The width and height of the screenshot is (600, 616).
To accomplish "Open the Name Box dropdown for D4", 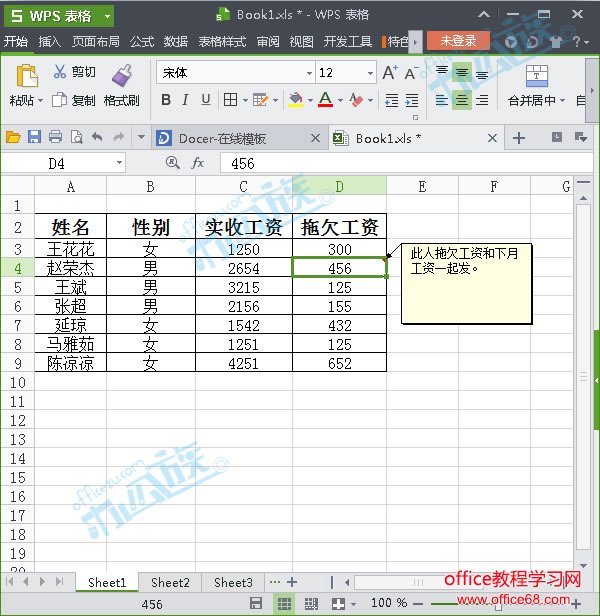I will tap(119, 163).
